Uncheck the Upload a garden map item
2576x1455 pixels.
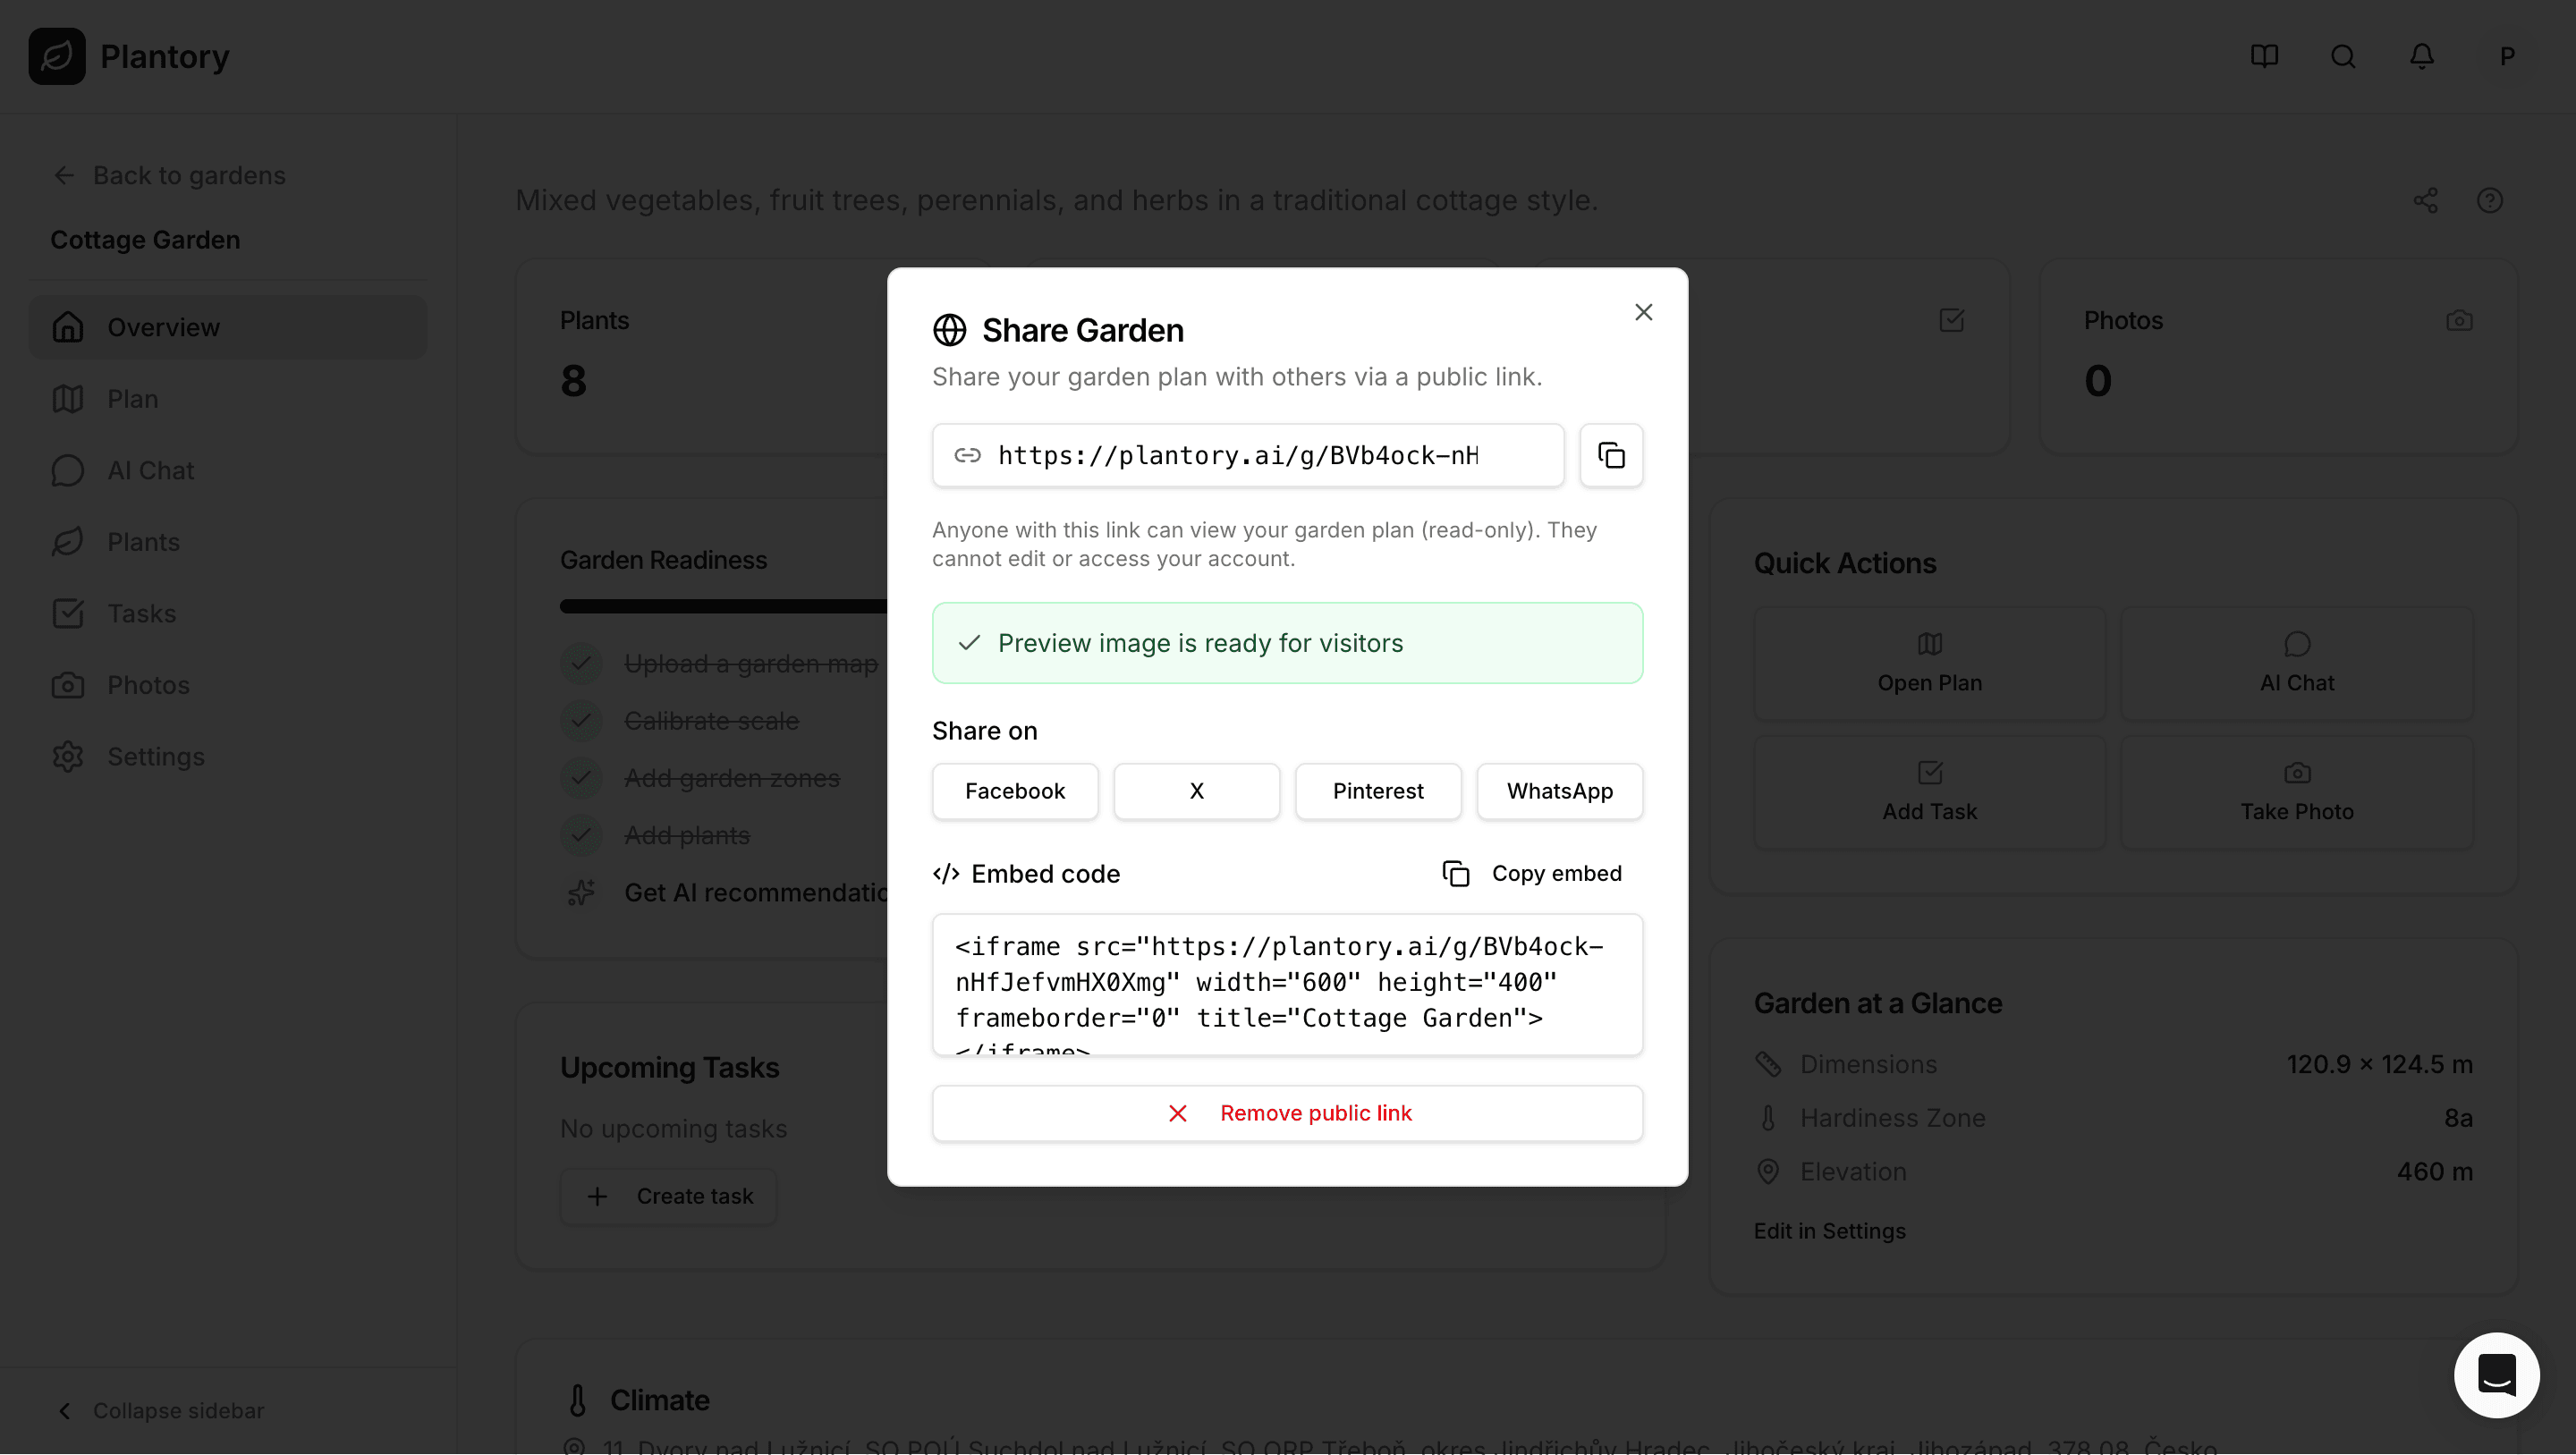[x=582, y=663]
